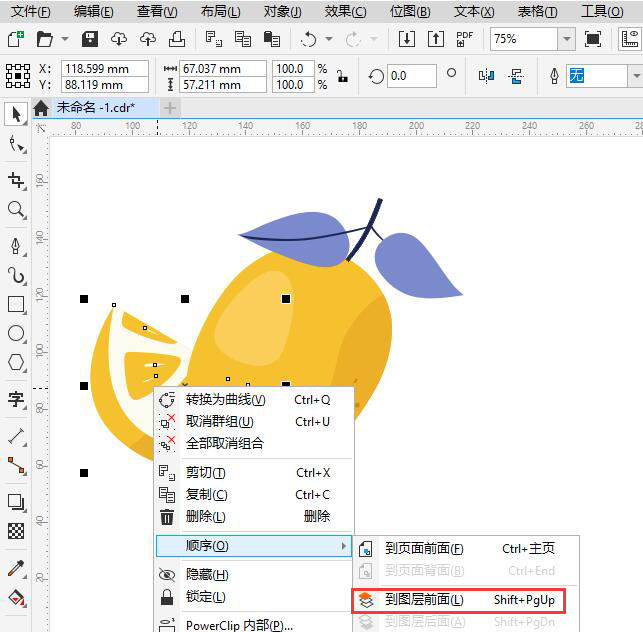
Task: Click the New document icon
Action: pyautogui.click(x=16, y=39)
